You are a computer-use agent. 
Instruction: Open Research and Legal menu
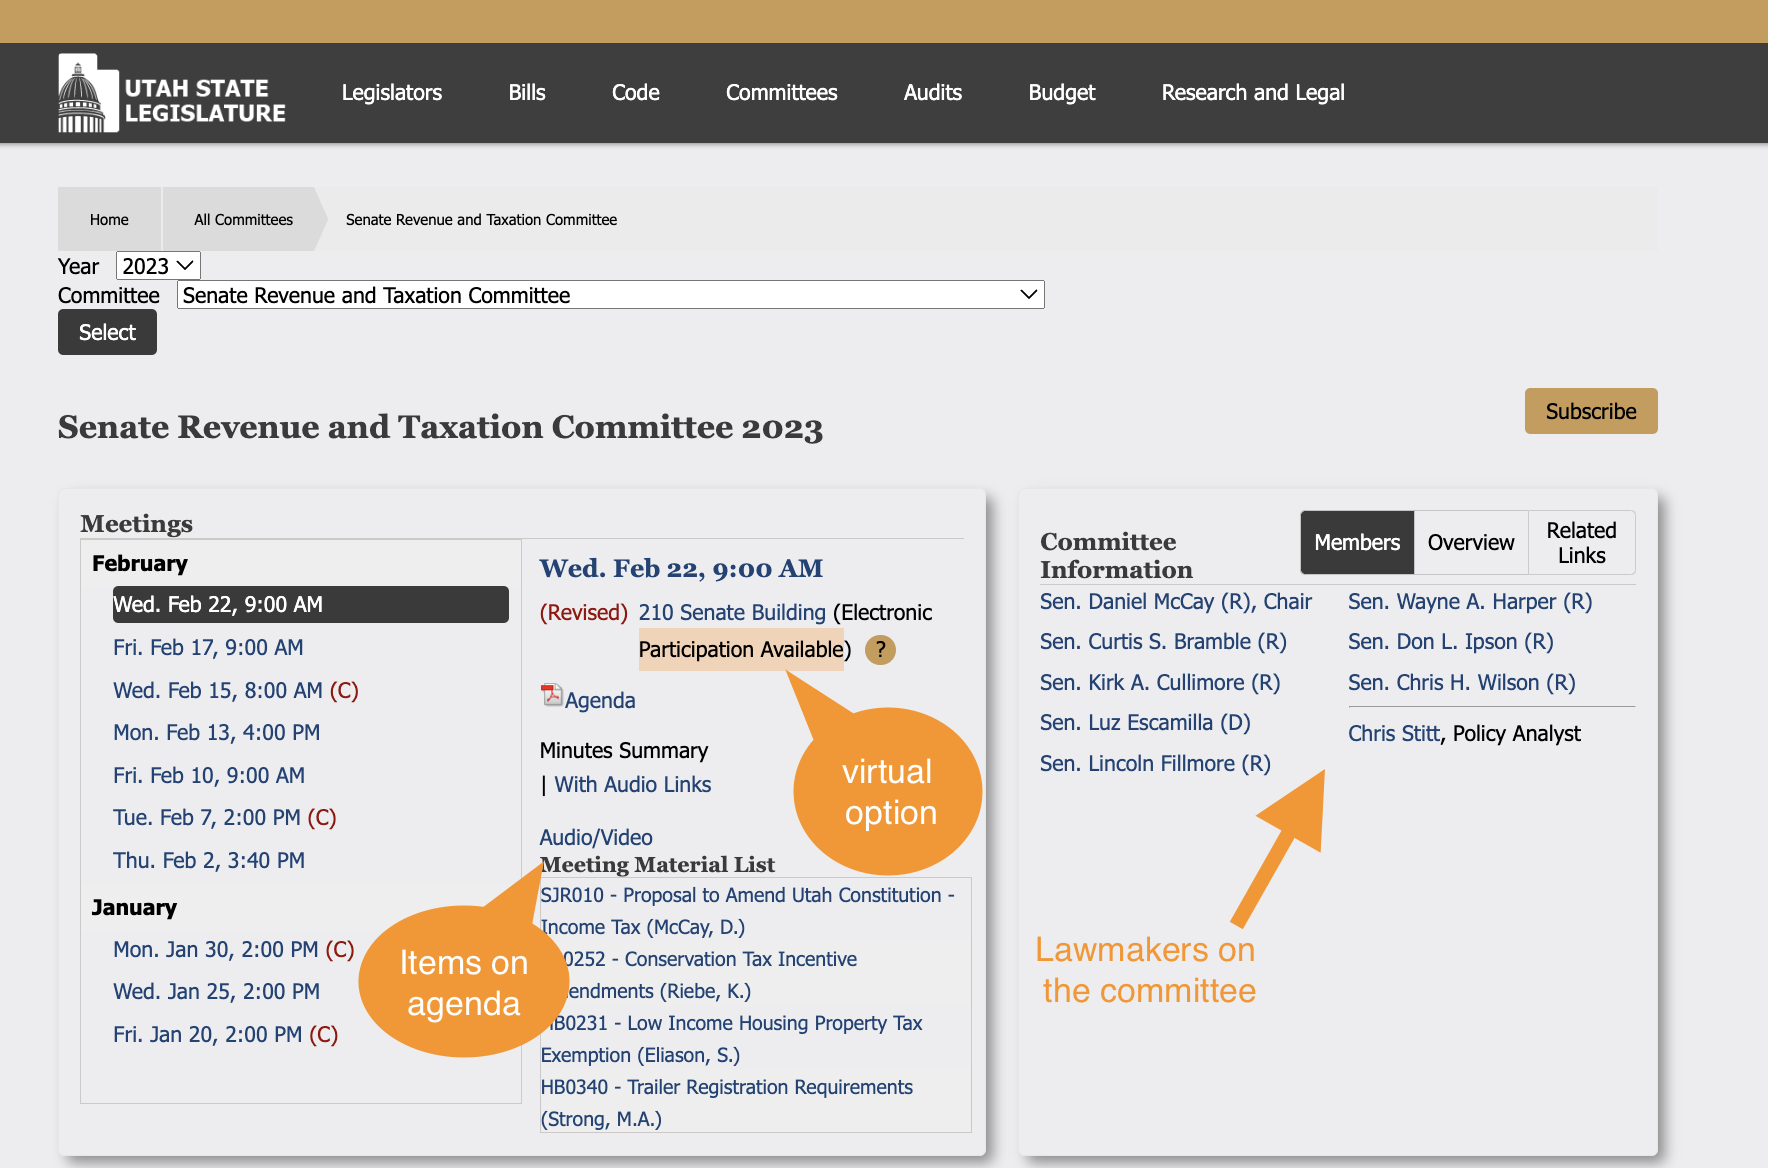(x=1253, y=93)
